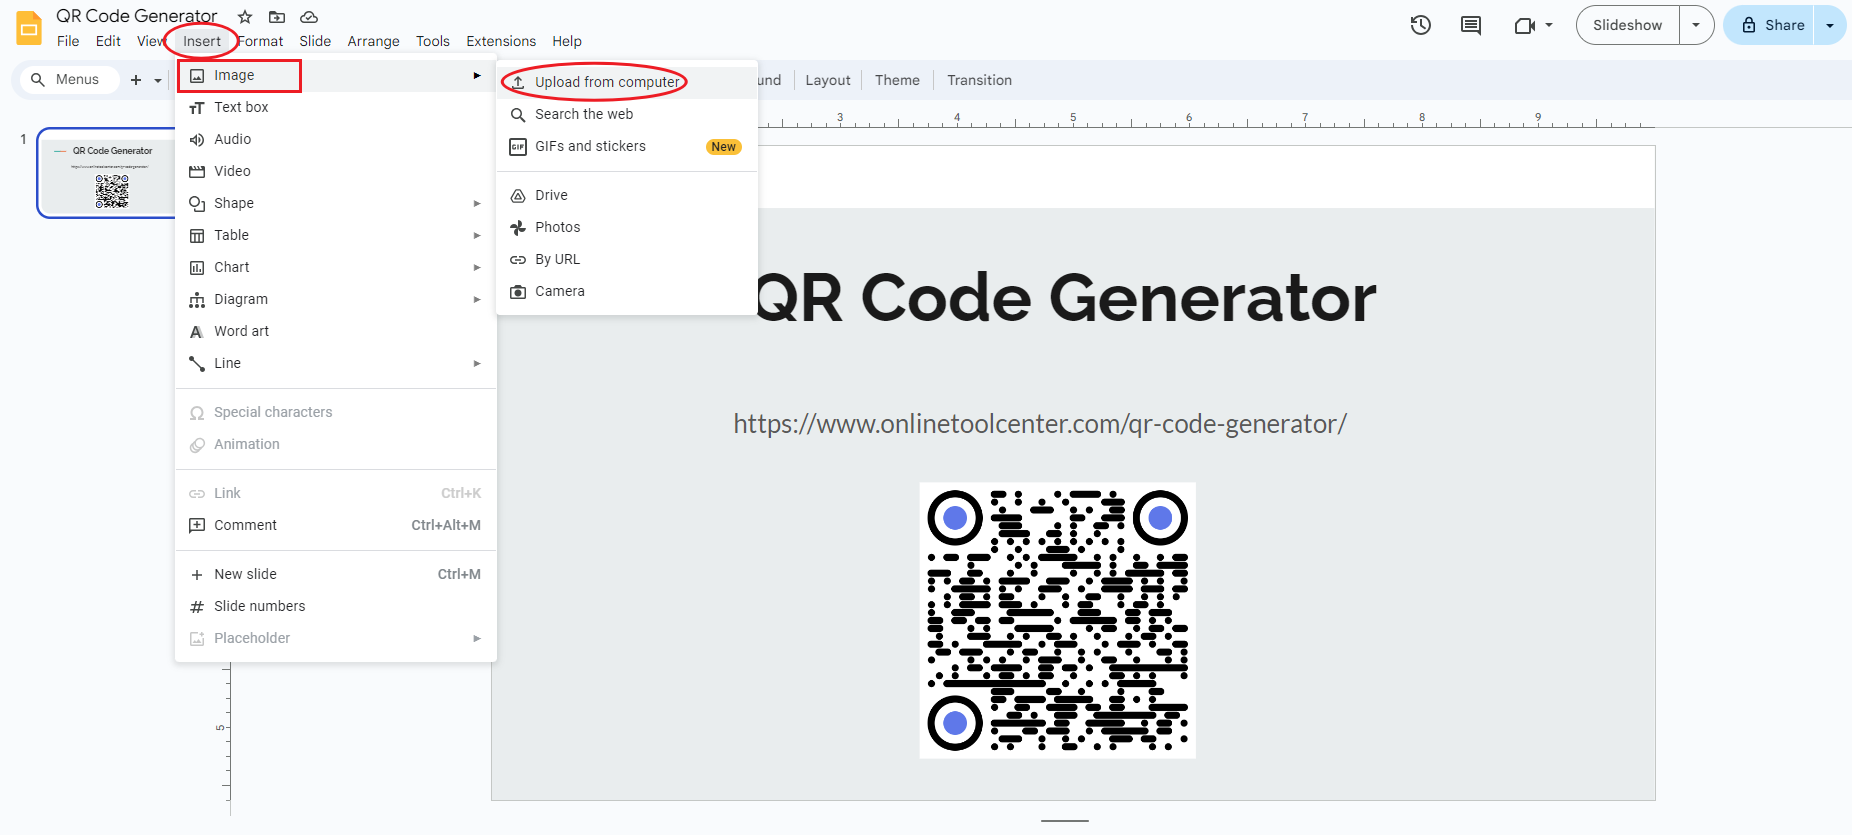Open the Help menu

(x=567, y=41)
